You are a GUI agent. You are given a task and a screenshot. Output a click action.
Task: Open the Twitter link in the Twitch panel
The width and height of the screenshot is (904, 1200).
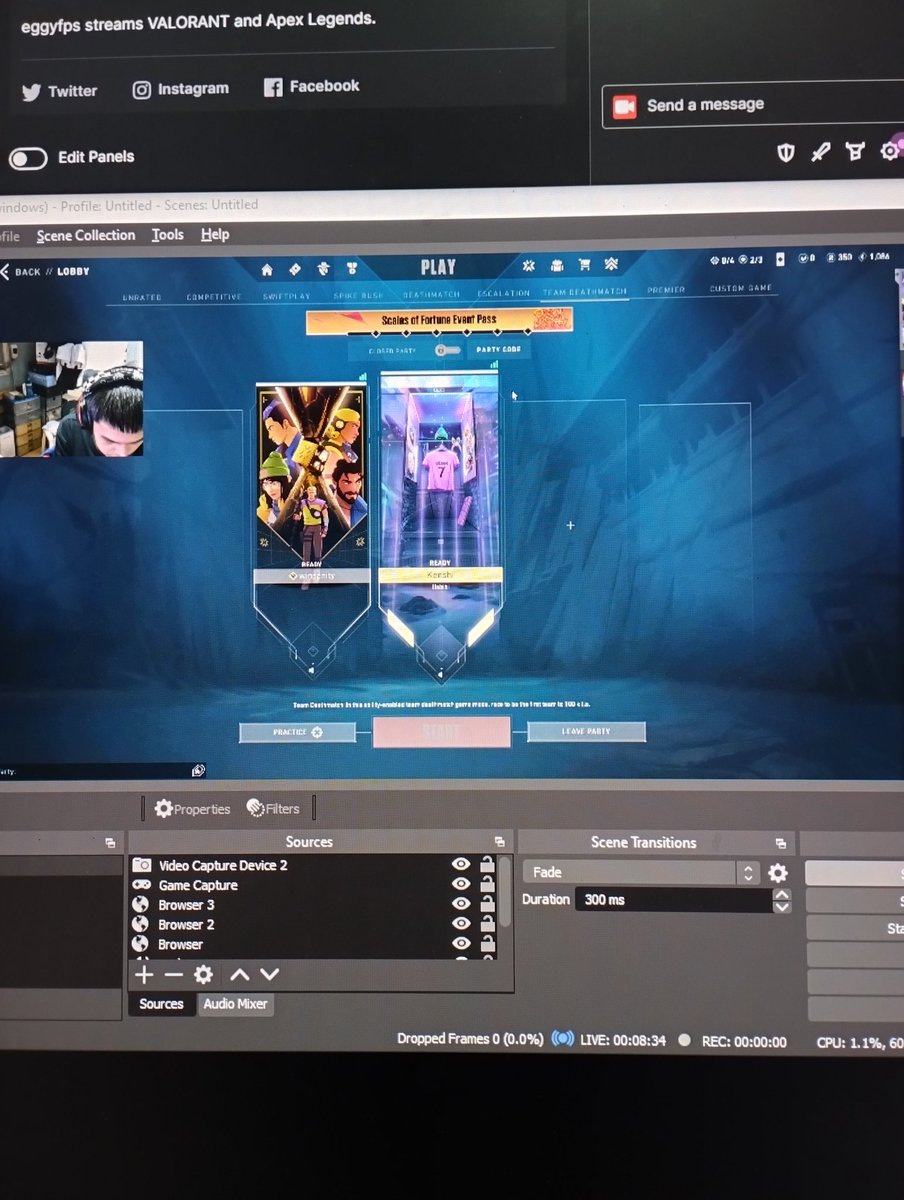click(x=59, y=91)
